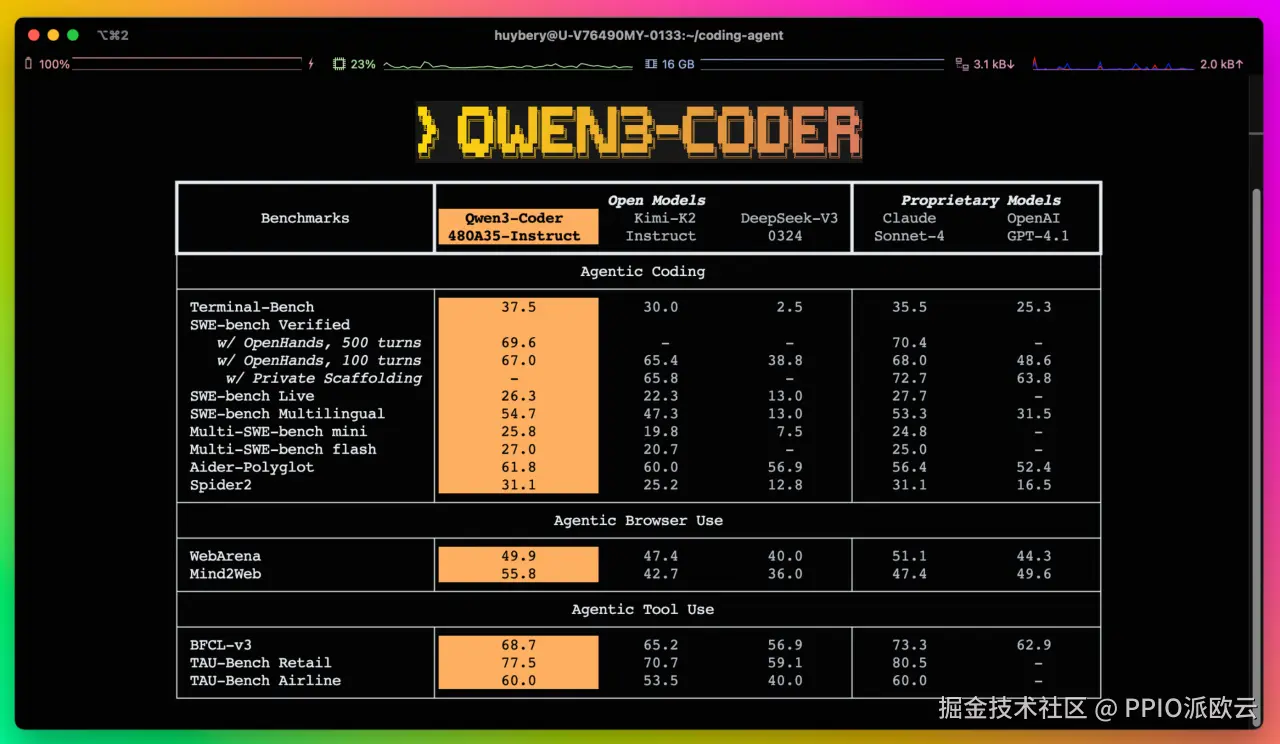Click the BFCL-v3 row label
Image resolution: width=1280 pixels, height=744 pixels.
(221, 645)
